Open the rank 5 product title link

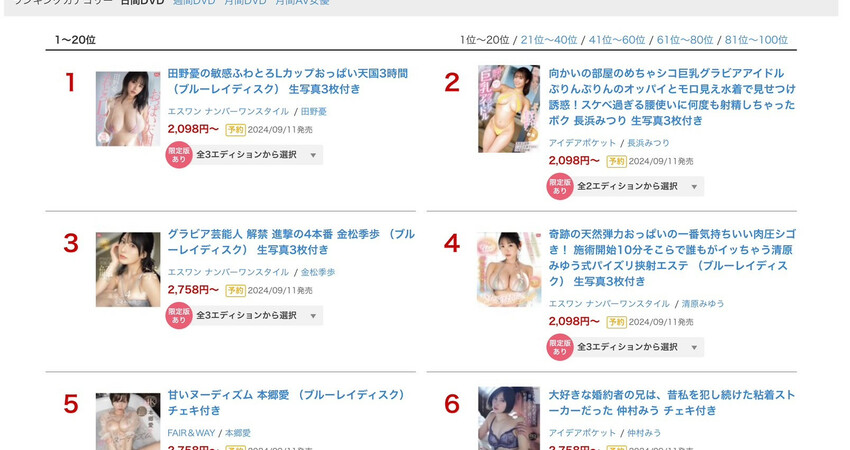pos(288,403)
